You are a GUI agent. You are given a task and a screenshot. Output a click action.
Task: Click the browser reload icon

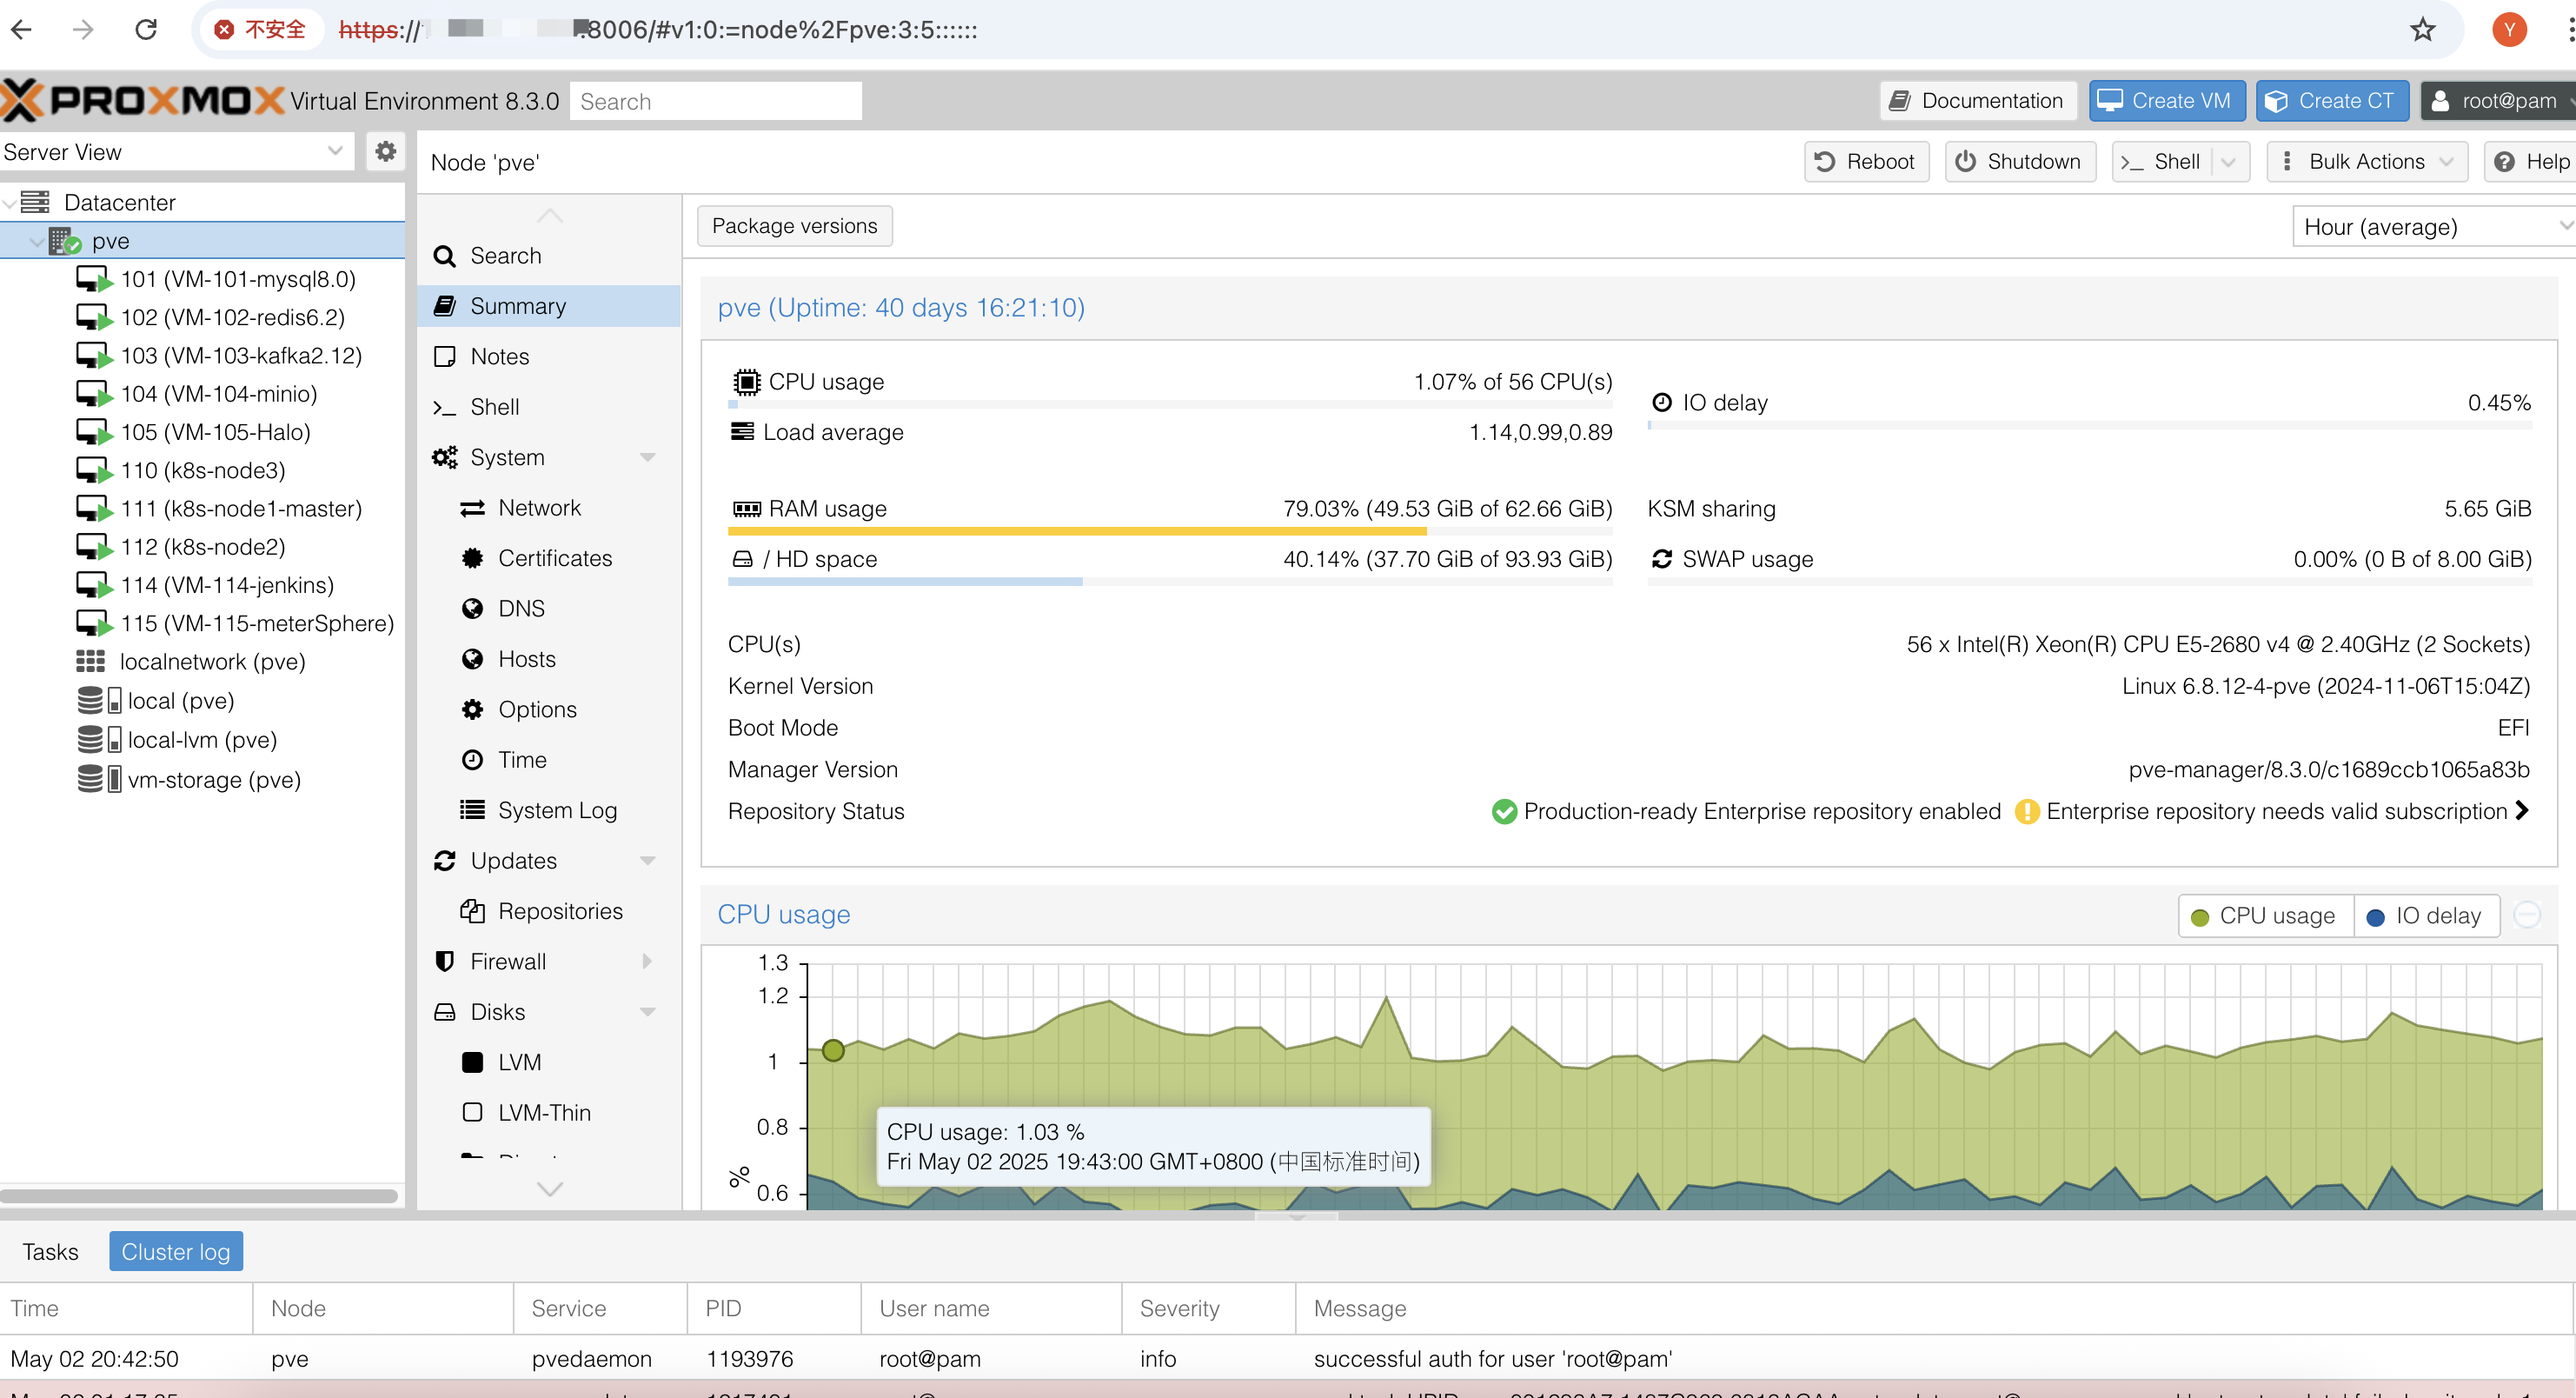point(146,30)
